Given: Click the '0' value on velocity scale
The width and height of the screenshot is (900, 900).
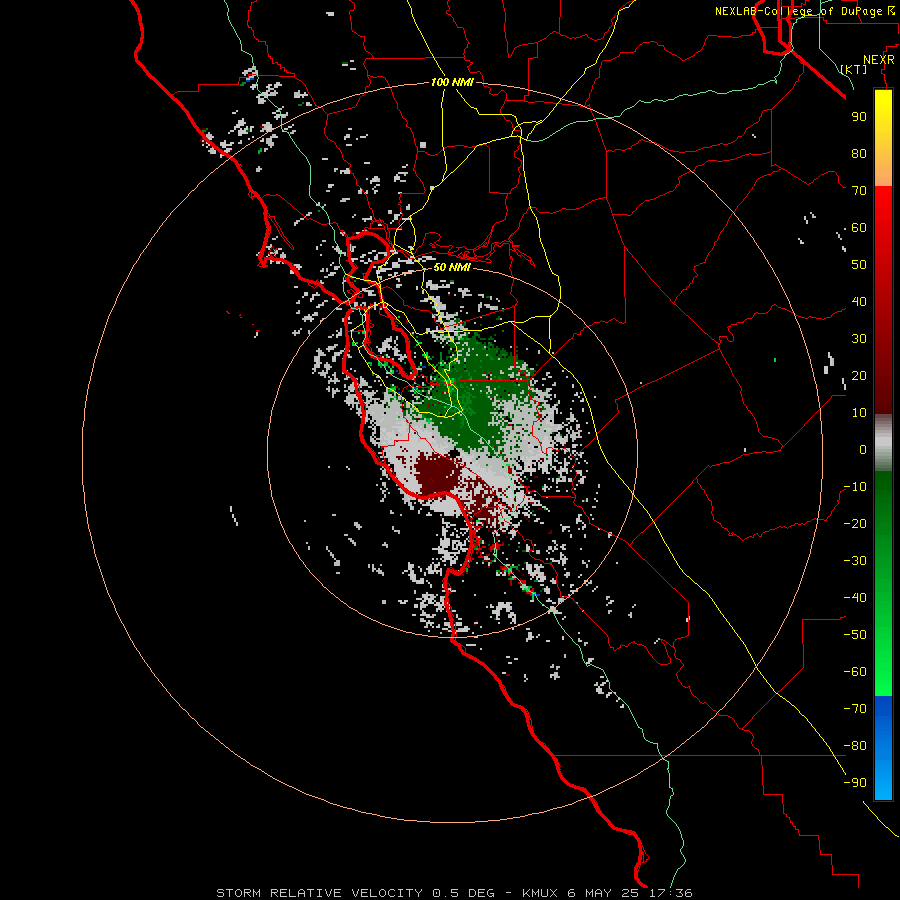Looking at the screenshot, I should 863,450.
